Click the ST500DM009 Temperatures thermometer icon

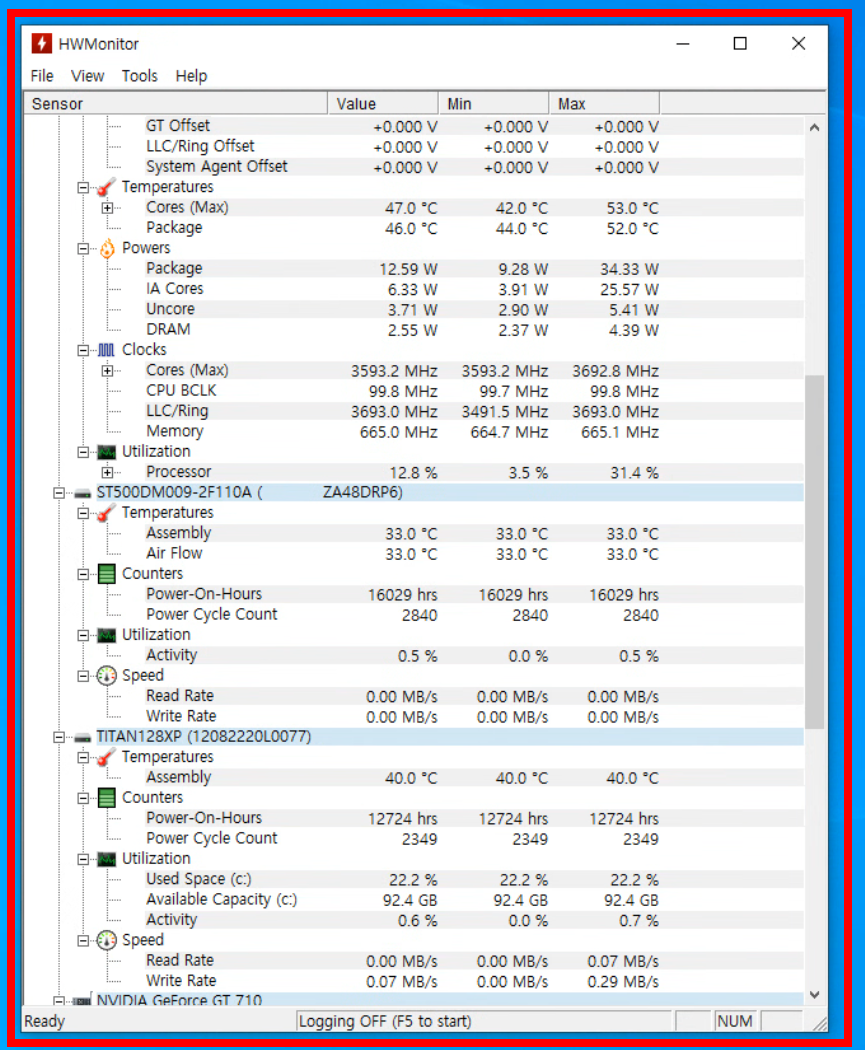(x=106, y=513)
